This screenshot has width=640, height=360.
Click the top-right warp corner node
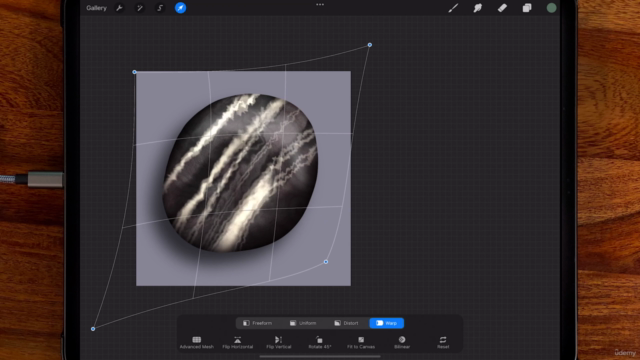[x=370, y=45]
